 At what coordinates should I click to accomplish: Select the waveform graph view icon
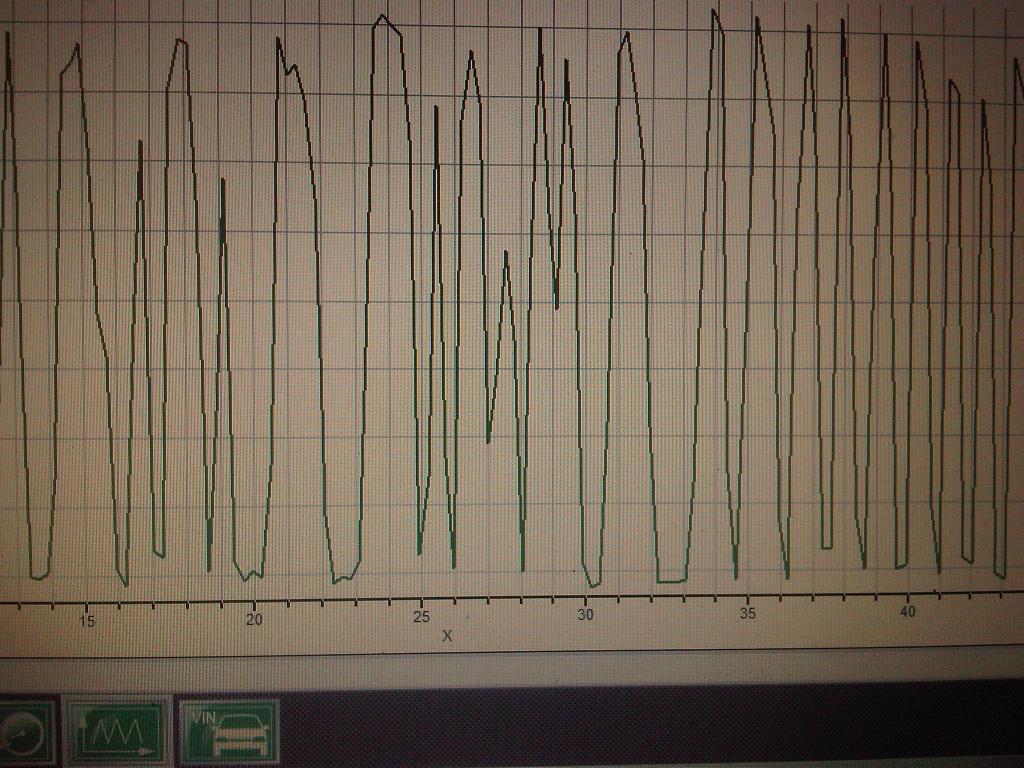[116, 731]
